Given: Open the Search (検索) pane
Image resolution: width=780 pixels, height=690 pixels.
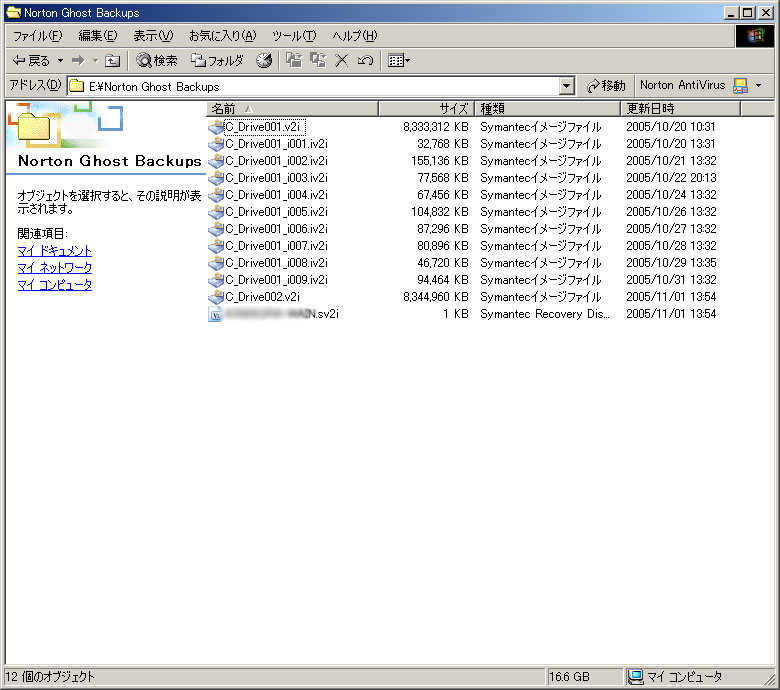Looking at the screenshot, I should point(157,60).
